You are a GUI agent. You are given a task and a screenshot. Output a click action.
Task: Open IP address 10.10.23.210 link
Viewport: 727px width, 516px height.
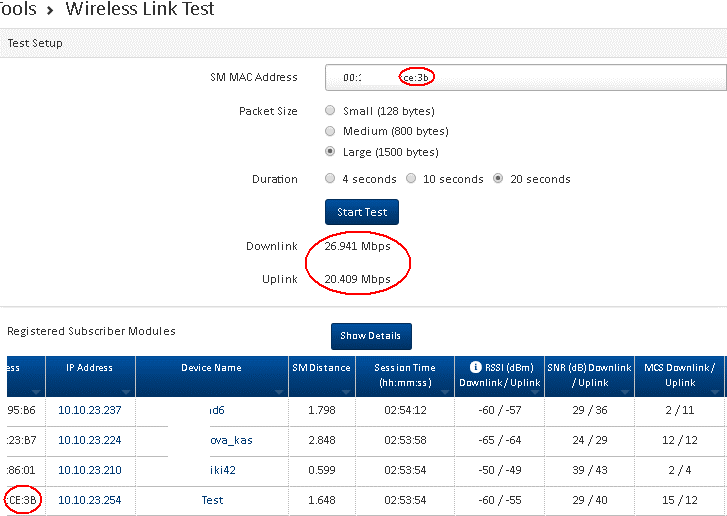click(x=90, y=470)
